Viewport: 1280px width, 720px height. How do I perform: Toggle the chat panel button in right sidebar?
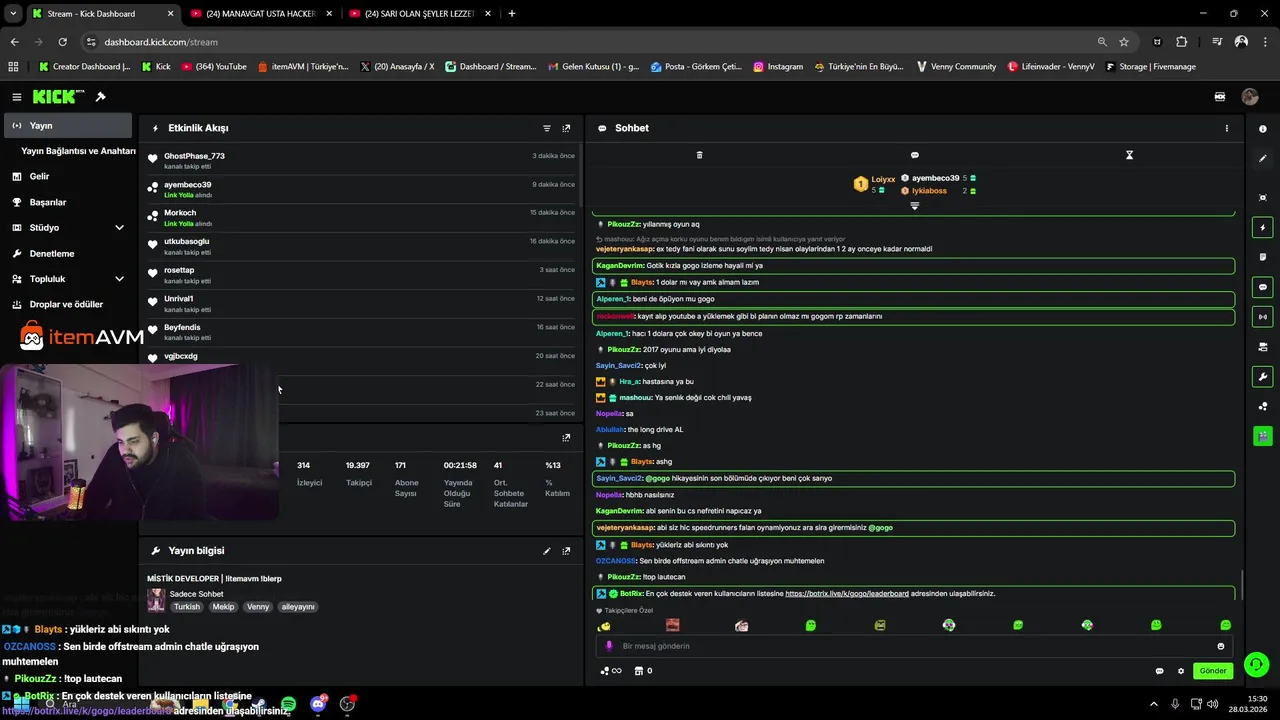coord(1263,287)
